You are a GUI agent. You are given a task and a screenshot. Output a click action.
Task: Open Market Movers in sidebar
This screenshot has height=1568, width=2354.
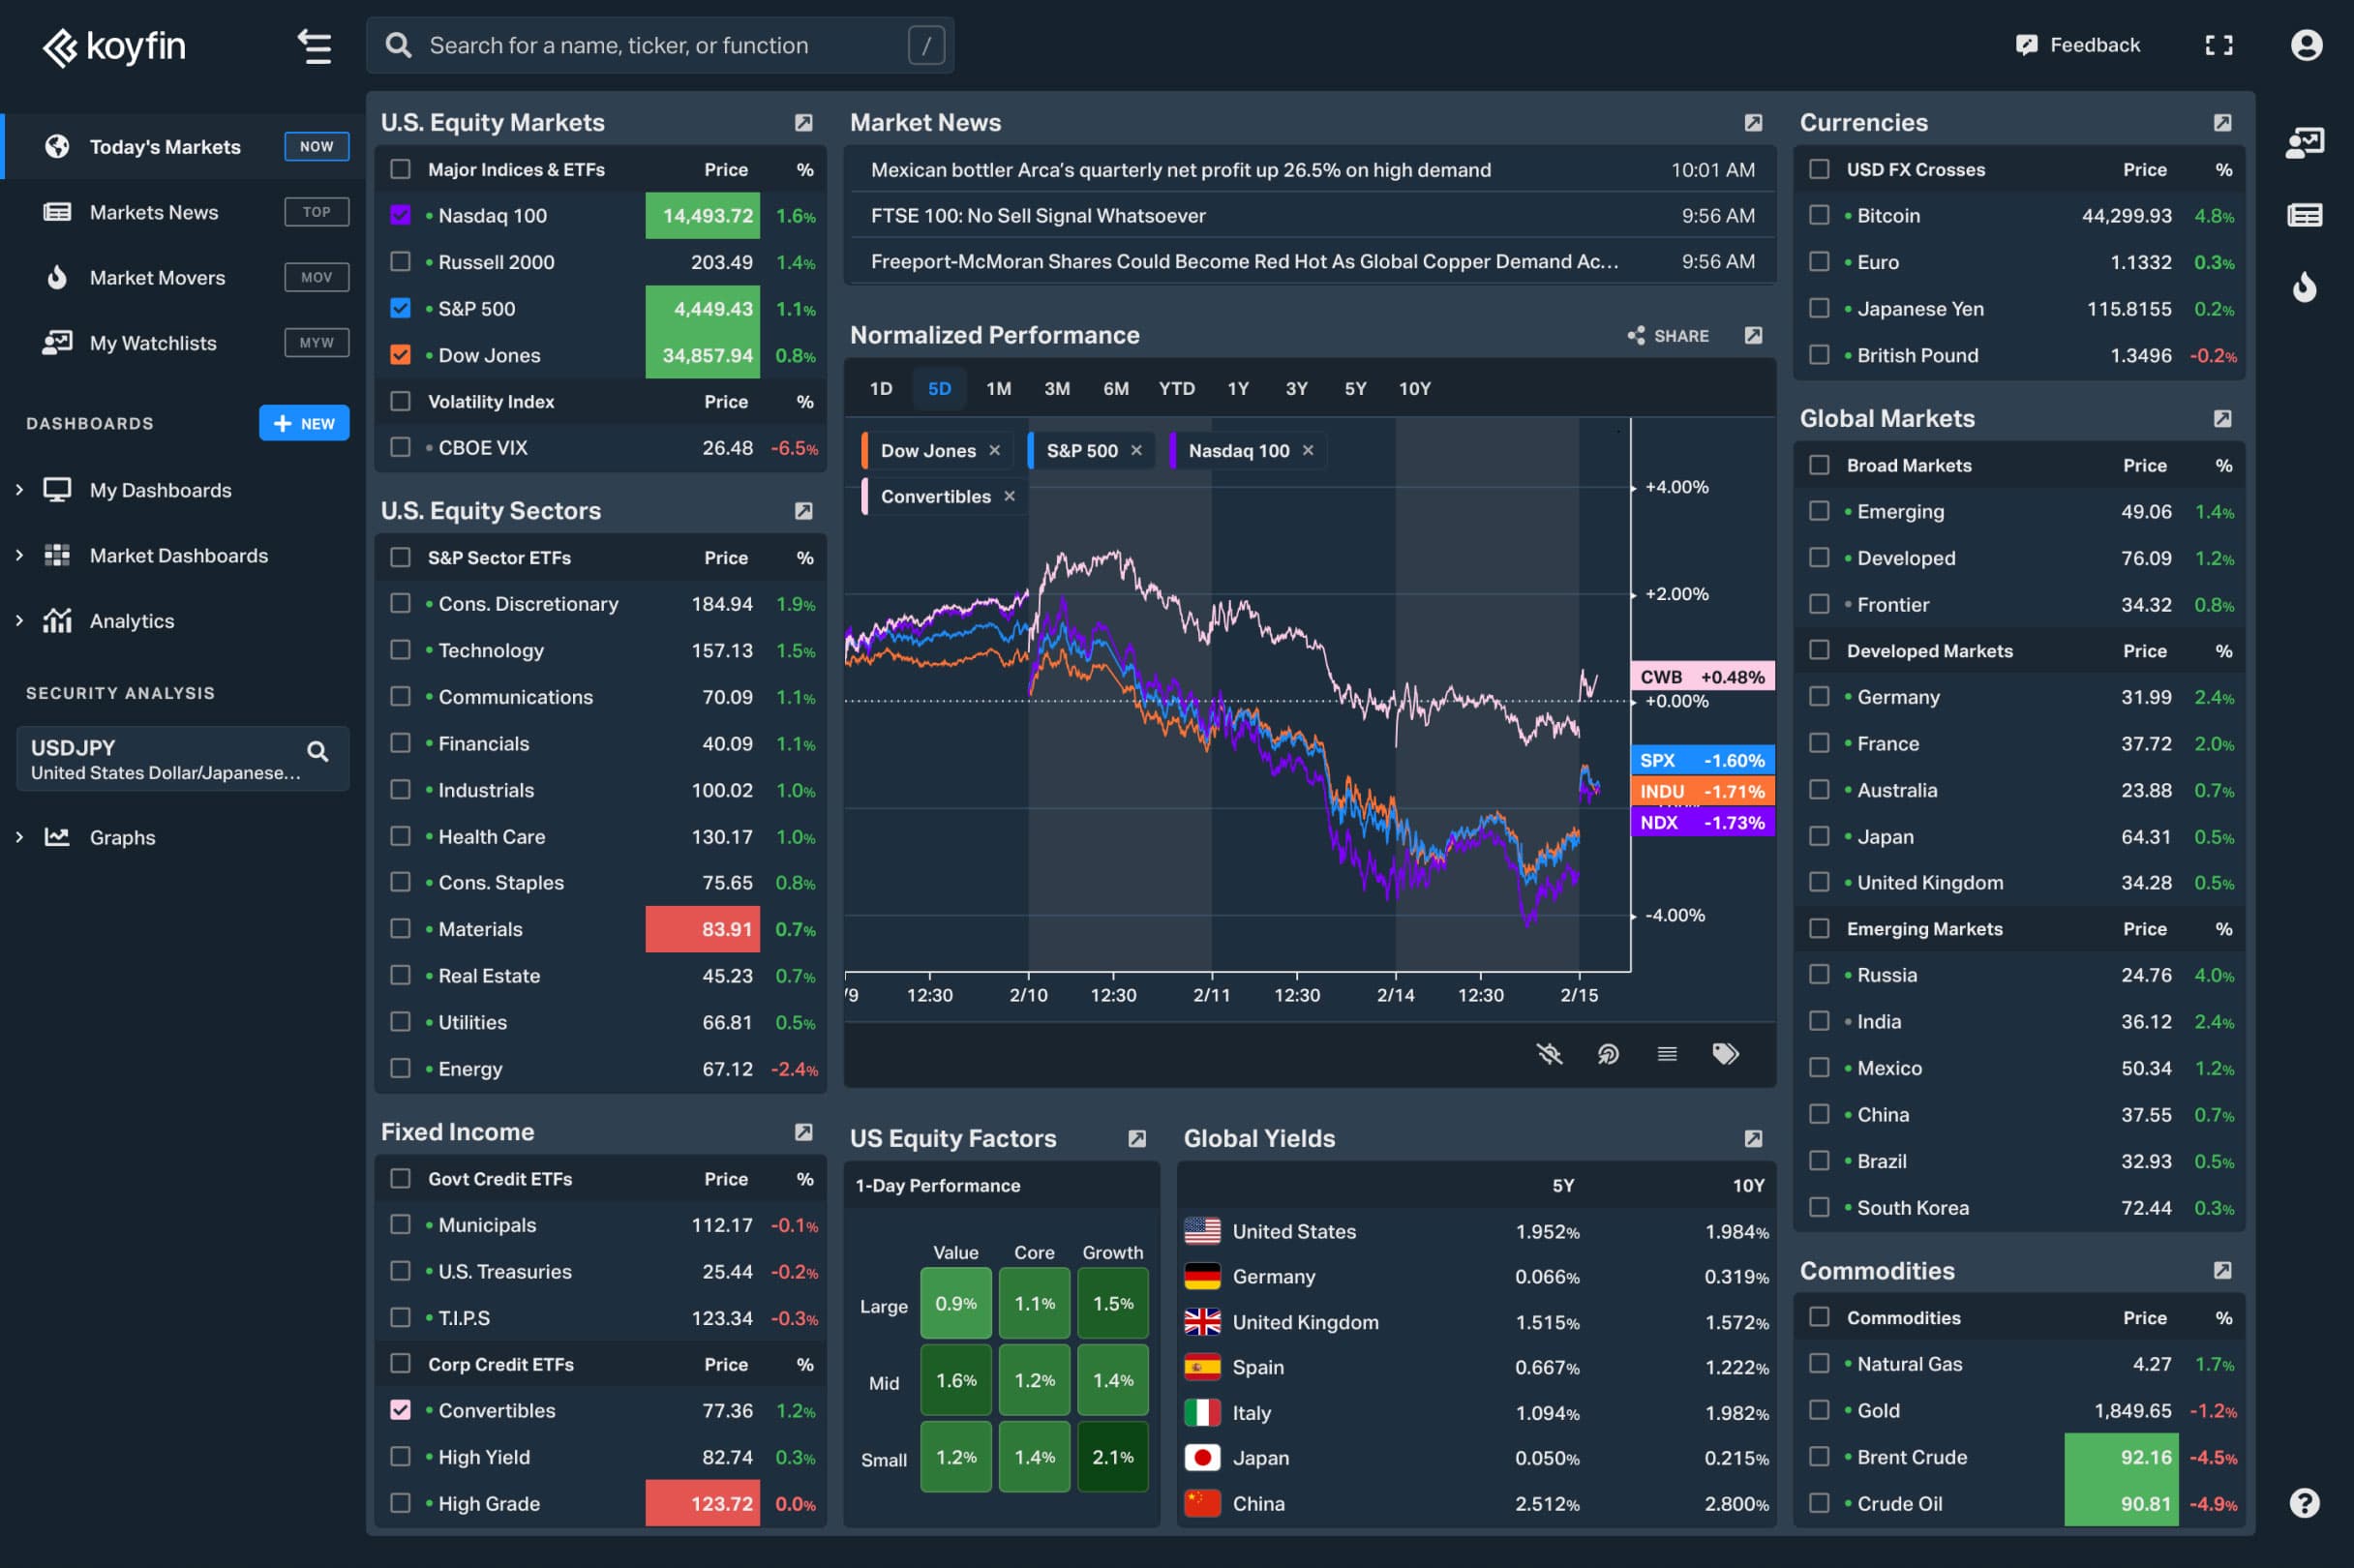coord(157,278)
